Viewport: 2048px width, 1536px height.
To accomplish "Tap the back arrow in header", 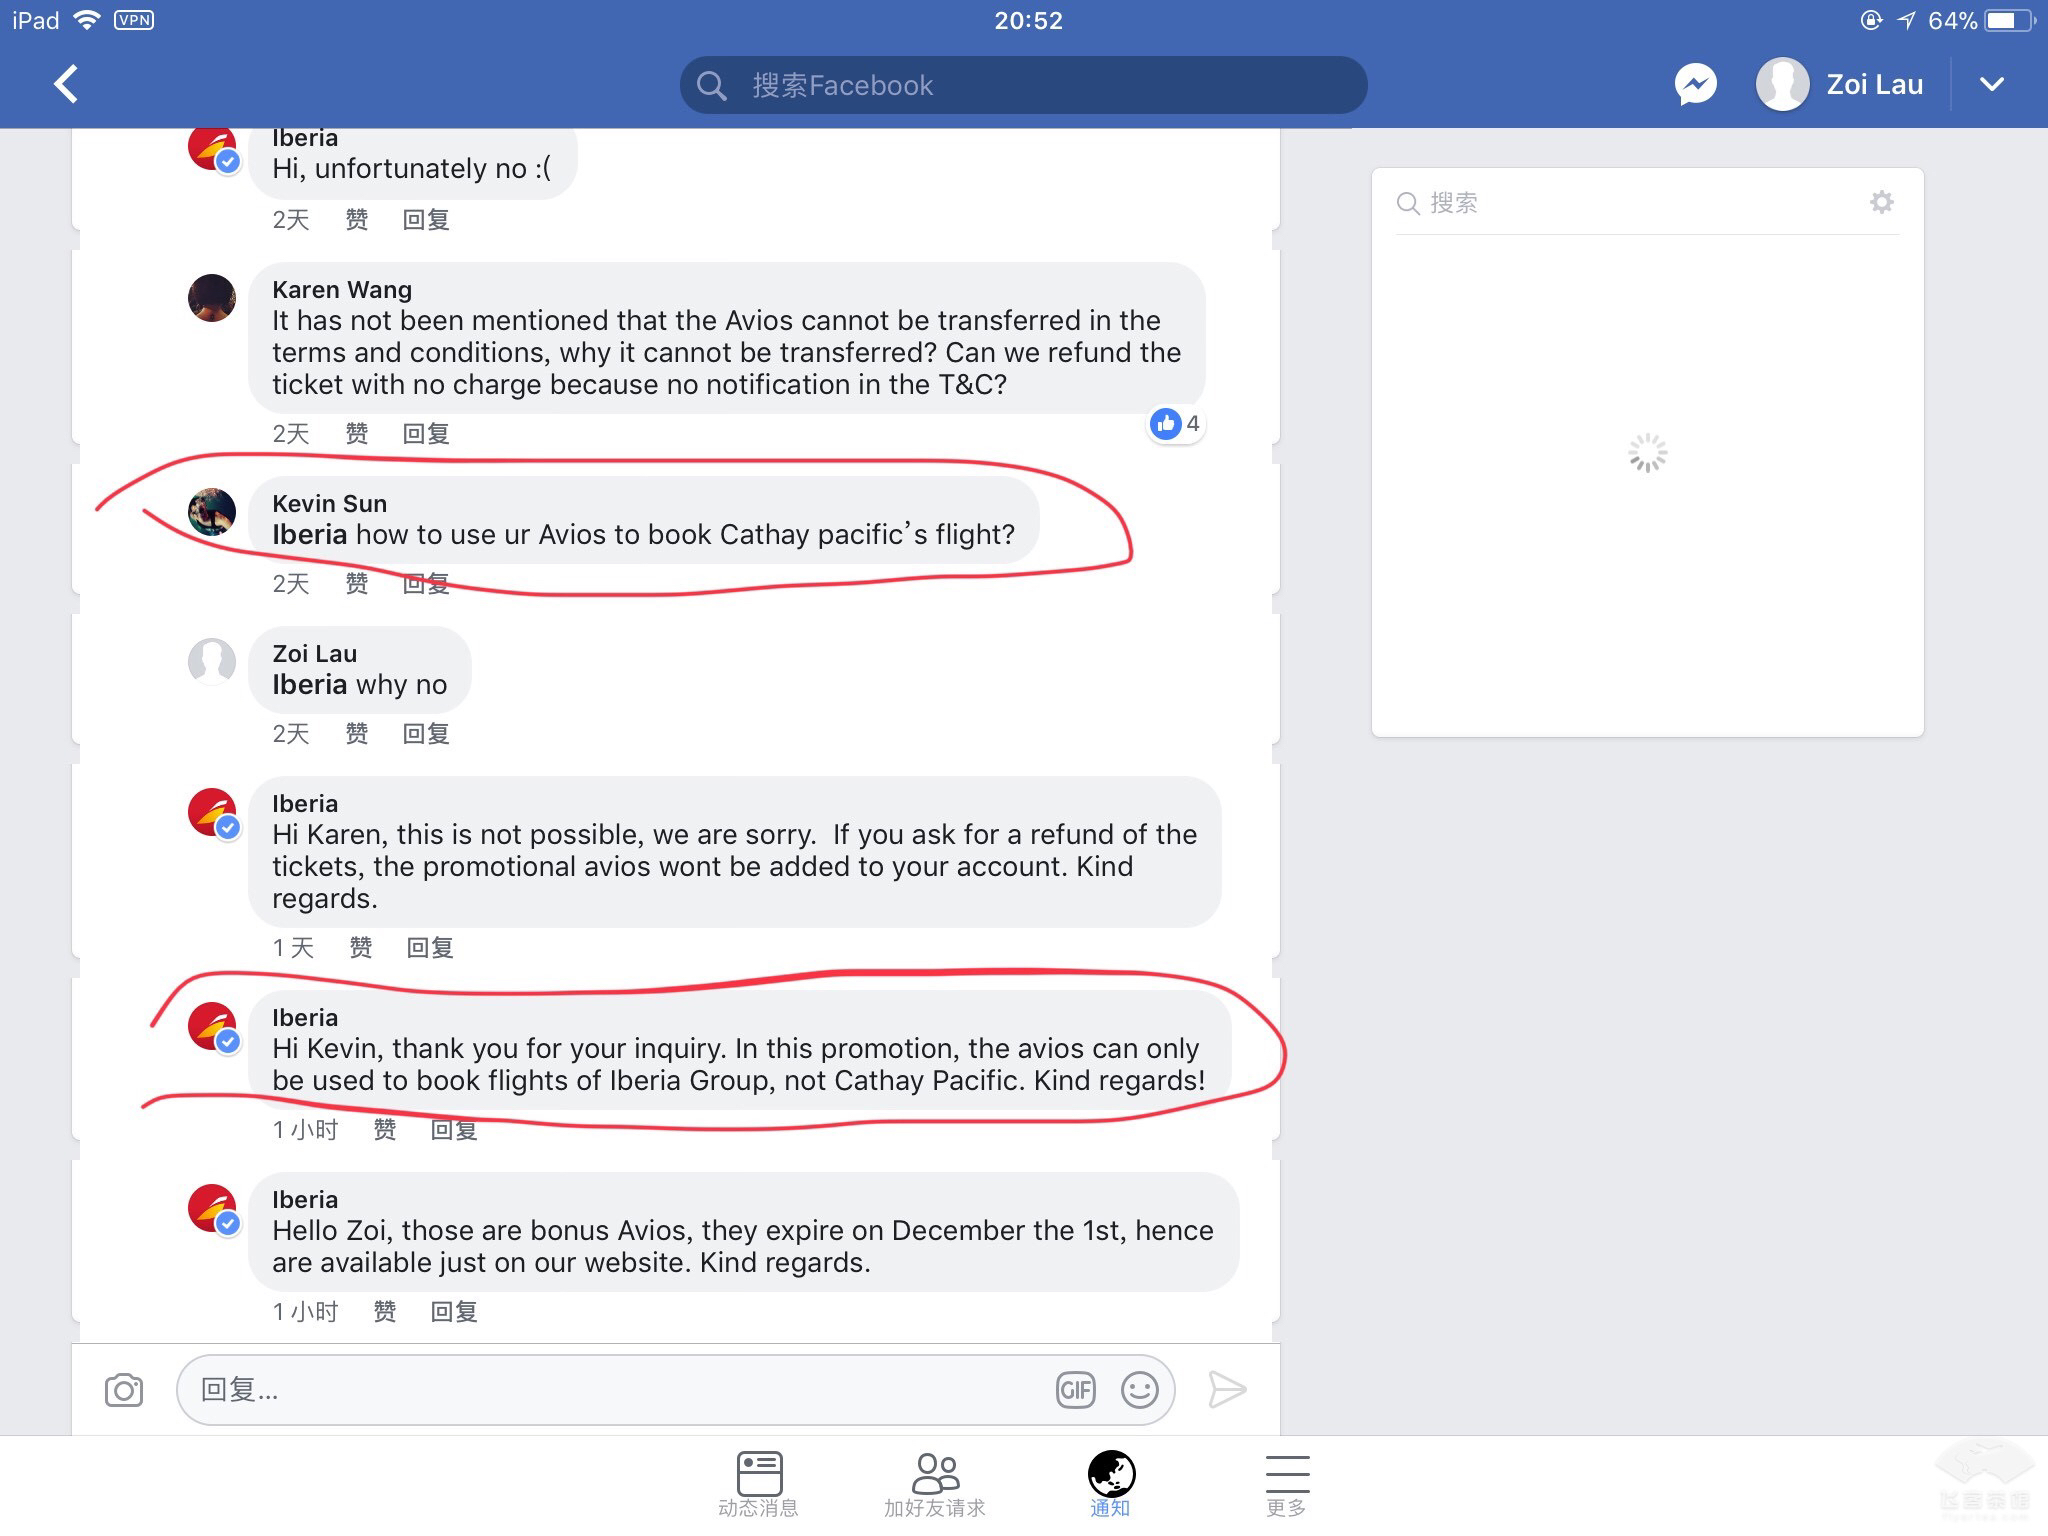I will point(66,84).
